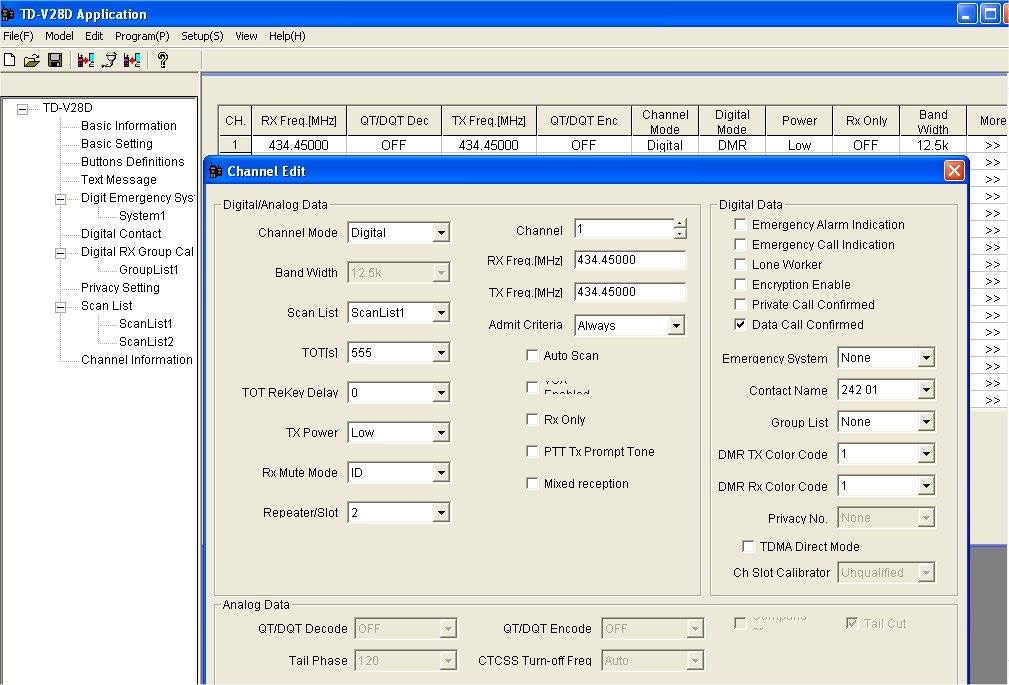Open the TX Power dropdown

pos(441,432)
